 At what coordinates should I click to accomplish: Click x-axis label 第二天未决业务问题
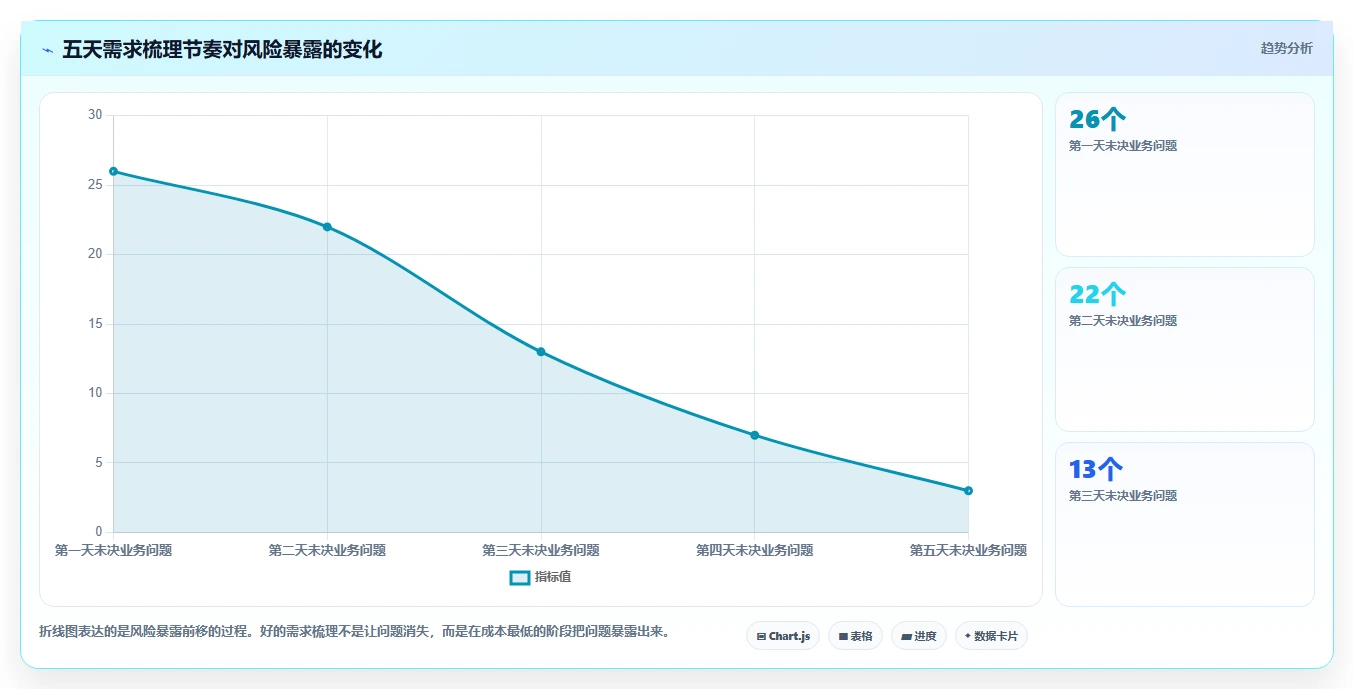327,550
